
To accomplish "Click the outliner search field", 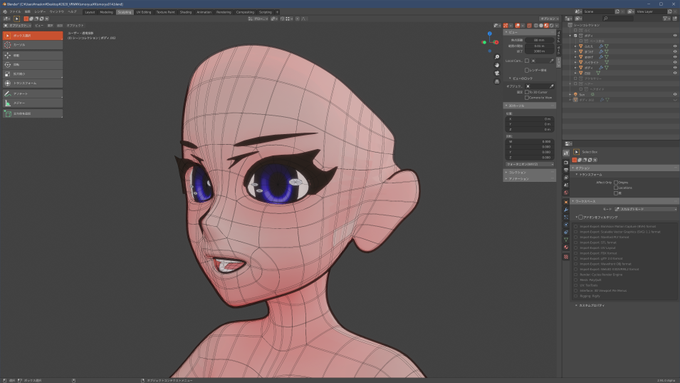I will tap(618, 19).
